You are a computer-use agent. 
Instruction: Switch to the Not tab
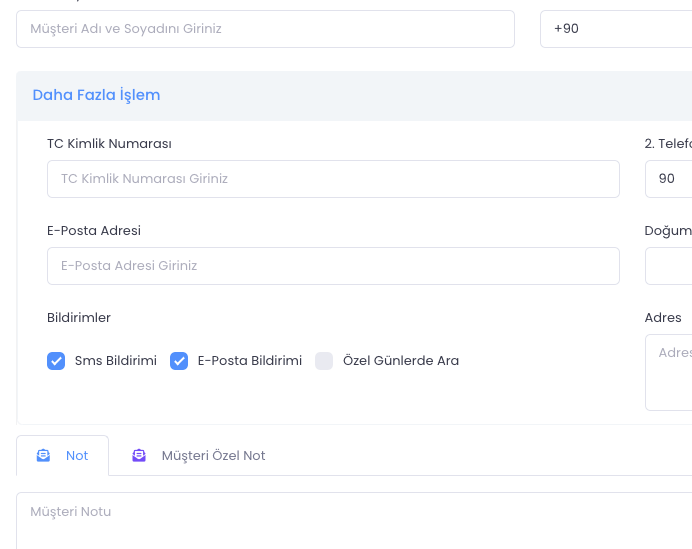click(76, 455)
